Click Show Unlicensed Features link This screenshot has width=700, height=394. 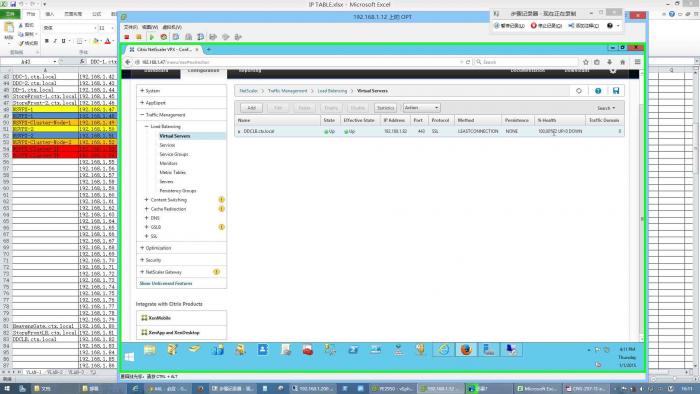click(x=166, y=284)
